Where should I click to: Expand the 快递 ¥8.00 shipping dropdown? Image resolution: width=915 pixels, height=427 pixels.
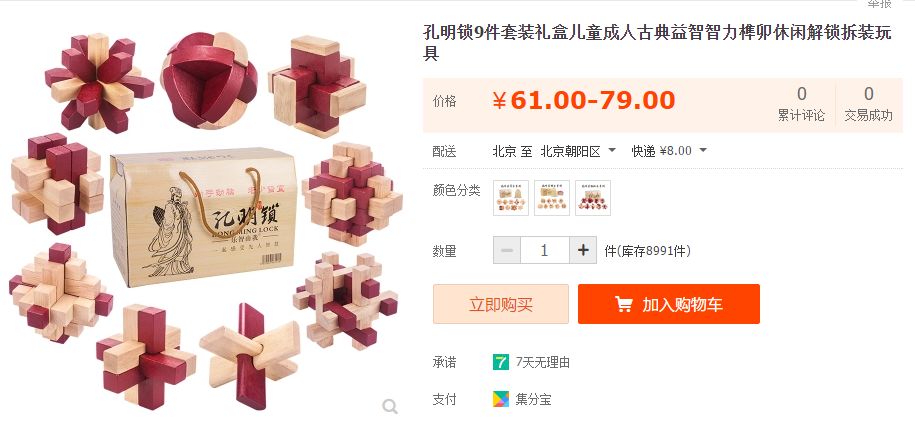pos(669,151)
